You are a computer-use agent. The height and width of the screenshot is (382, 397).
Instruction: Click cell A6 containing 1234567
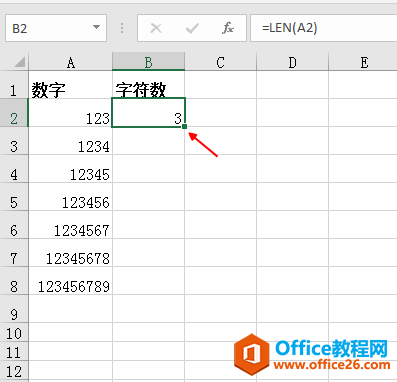(70, 225)
